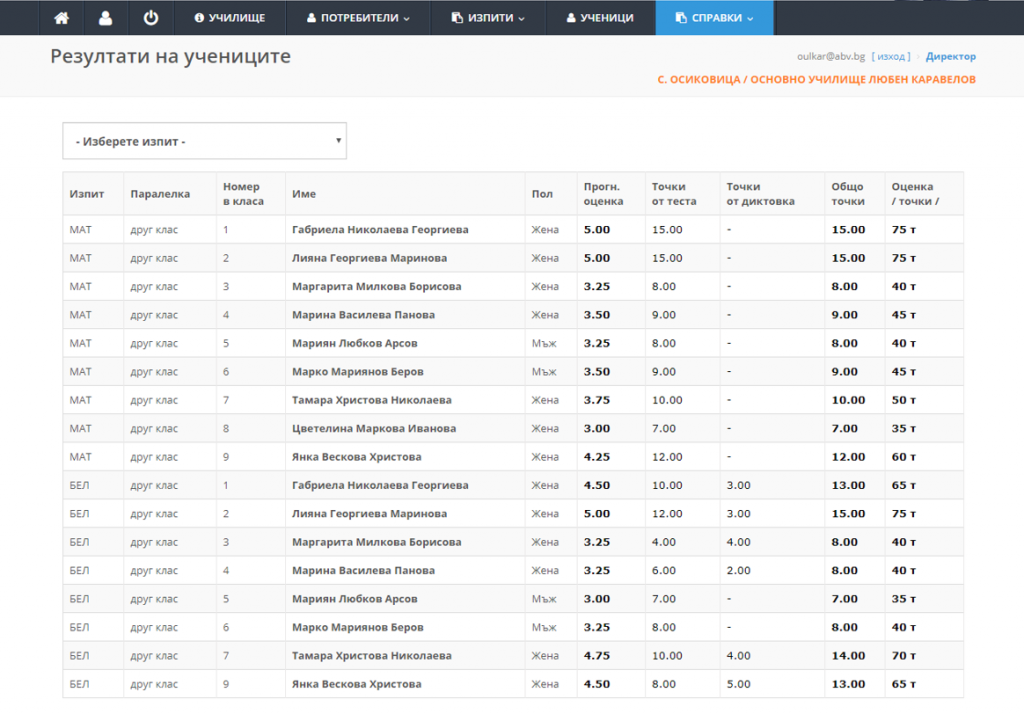Click the school name ОСНОВНО УЧИЛИЩЕ ЛЮБЕН КАРАВЕЛОВ
The width and height of the screenshot is (1024, 714).
[863, 80]
